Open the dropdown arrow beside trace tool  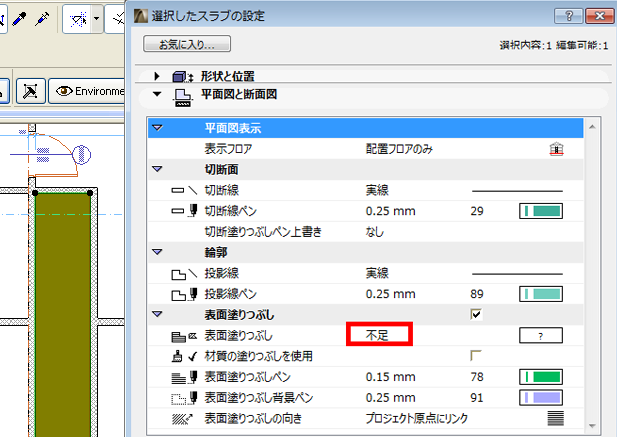click(97, 19)
